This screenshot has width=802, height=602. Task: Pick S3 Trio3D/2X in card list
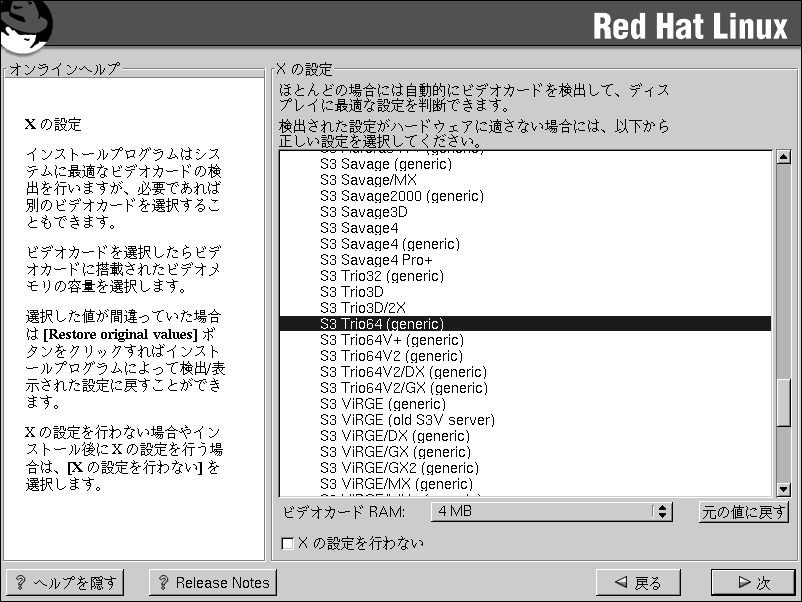[x=362, y=308]
